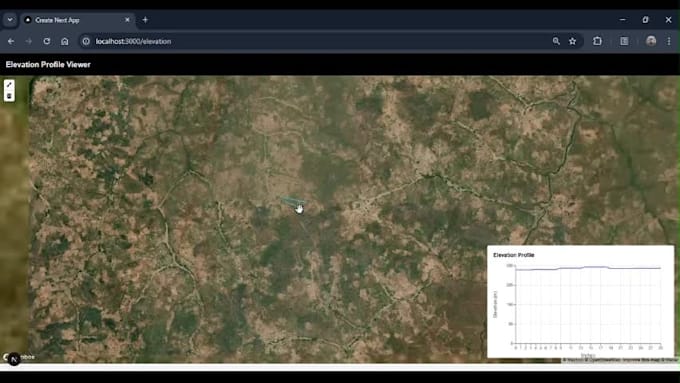Click the browser forward arrow
Viewport: 680px width, 383px height.
pos(29,41)
